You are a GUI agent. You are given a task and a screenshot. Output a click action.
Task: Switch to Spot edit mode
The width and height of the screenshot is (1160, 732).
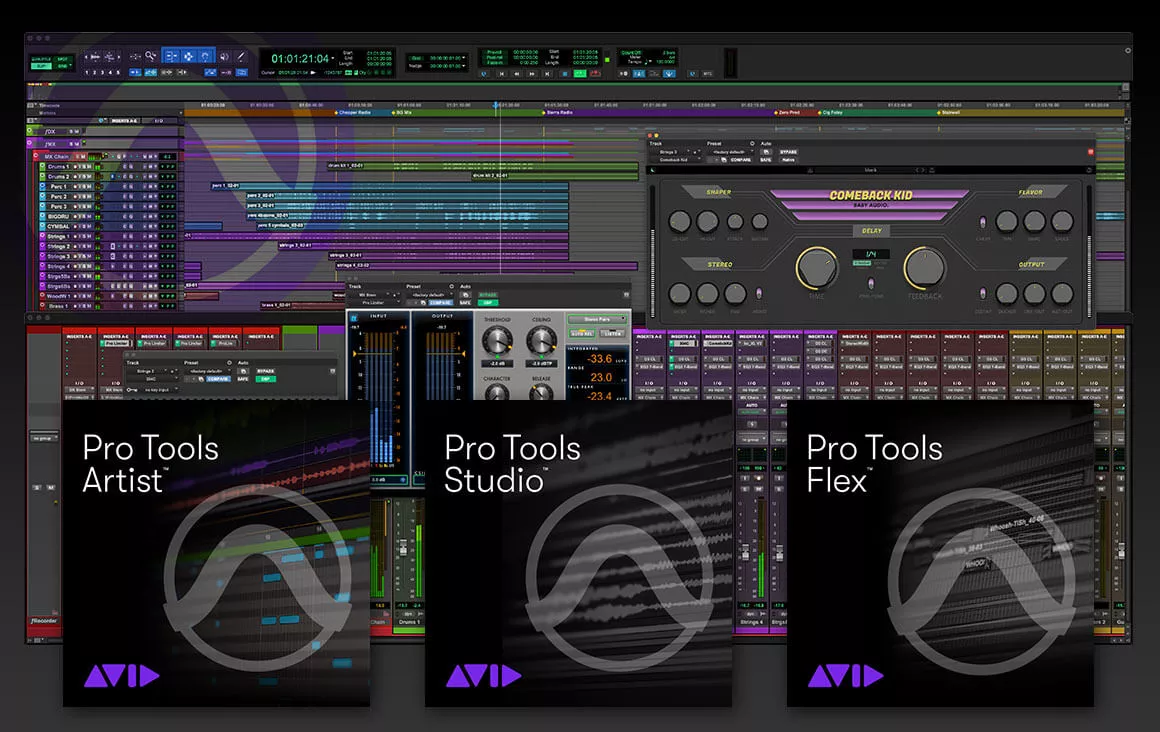[62, 57]
